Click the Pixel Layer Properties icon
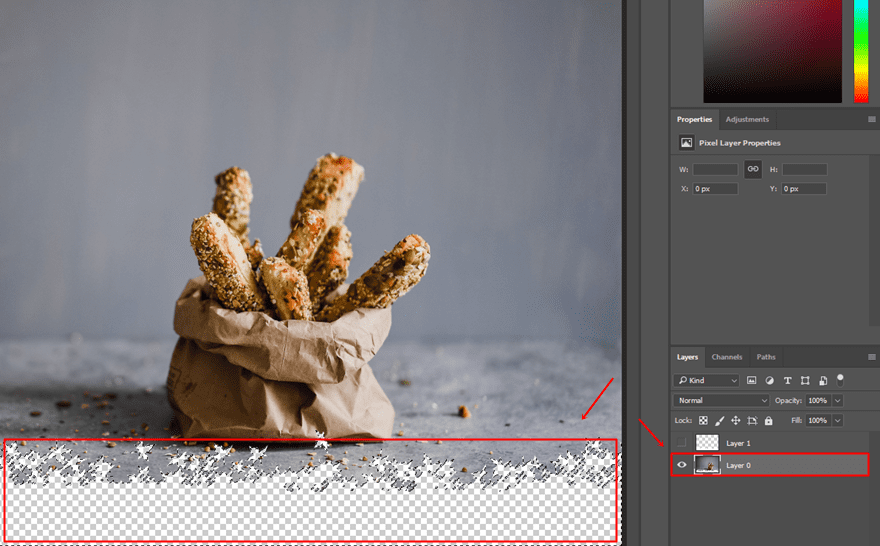Image resolution: width=880 pixels, height=546 pixels. click(x=686, y=143)
